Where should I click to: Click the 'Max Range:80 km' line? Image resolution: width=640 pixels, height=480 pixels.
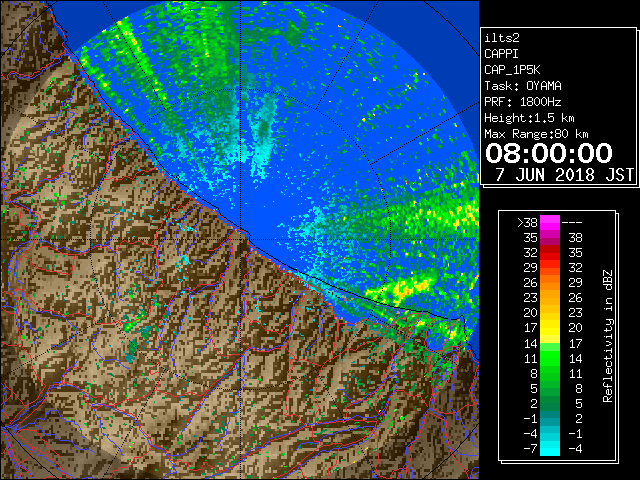tap(536, 134)
